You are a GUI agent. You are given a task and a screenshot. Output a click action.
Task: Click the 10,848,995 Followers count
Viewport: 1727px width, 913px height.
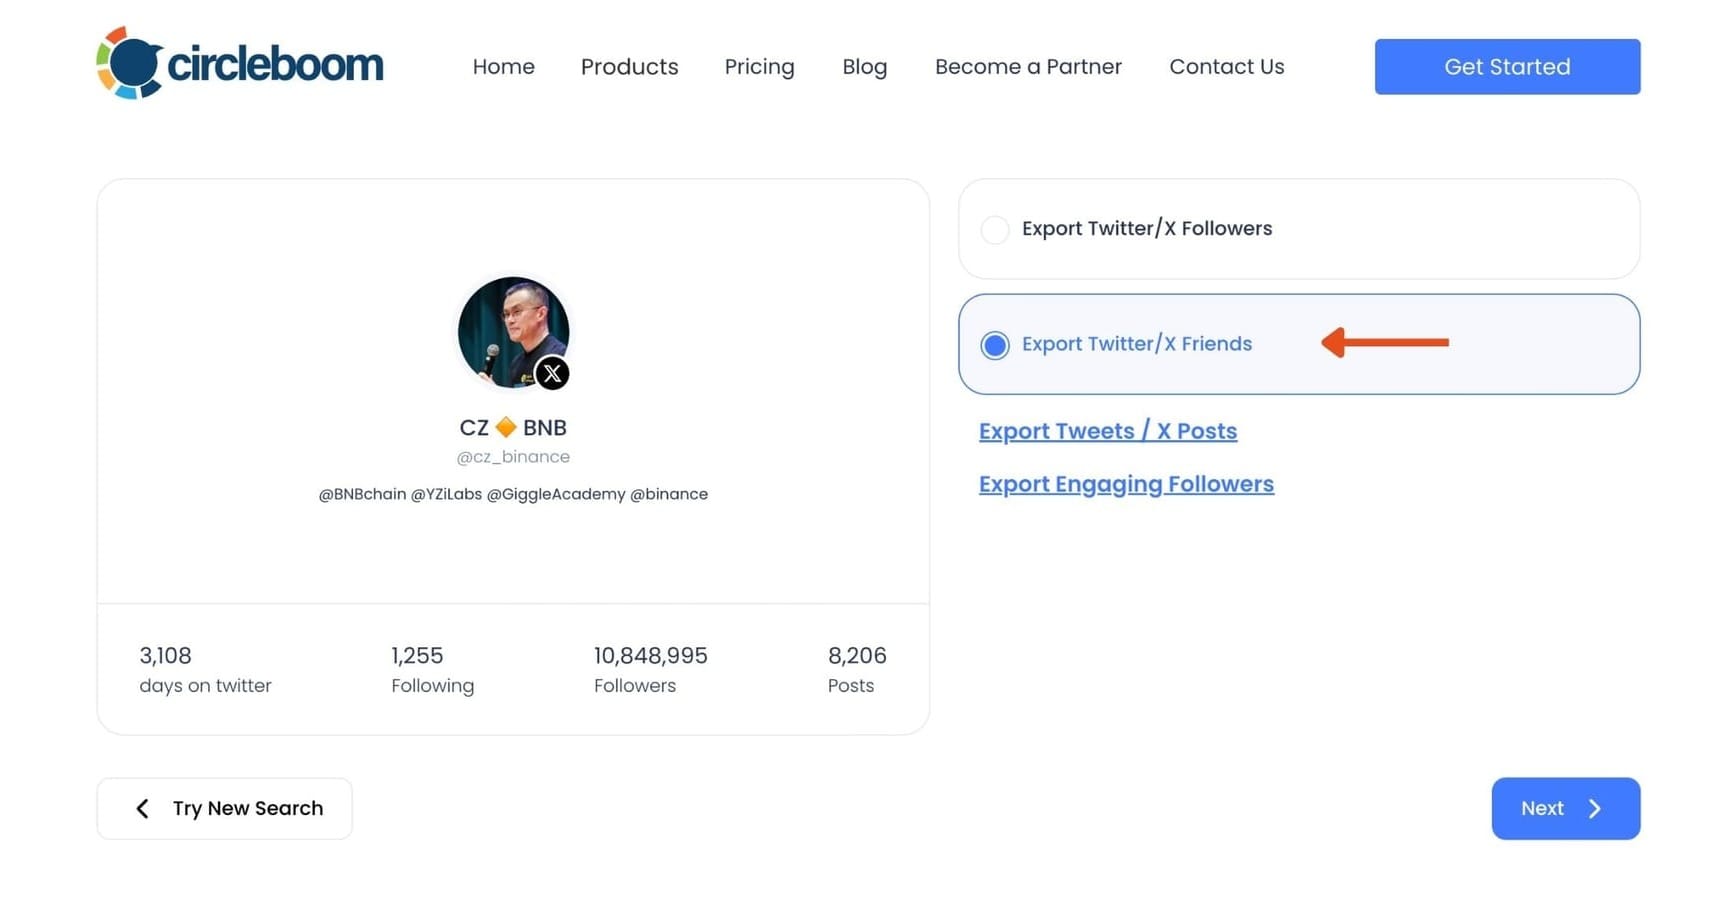(650, 656)
